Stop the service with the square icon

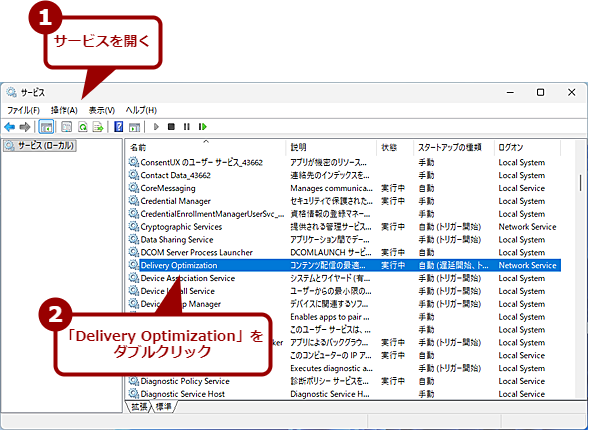tap(171, 127)
